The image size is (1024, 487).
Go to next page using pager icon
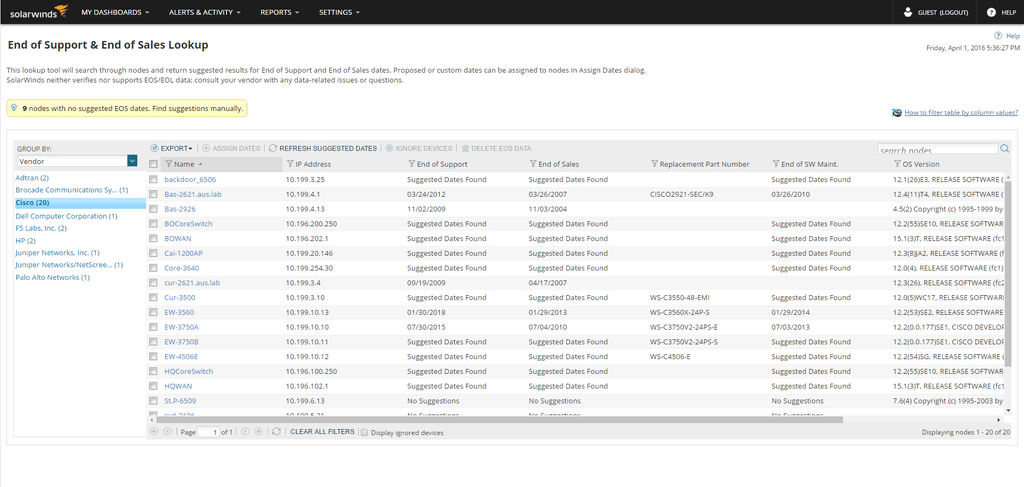click(246, 432)
